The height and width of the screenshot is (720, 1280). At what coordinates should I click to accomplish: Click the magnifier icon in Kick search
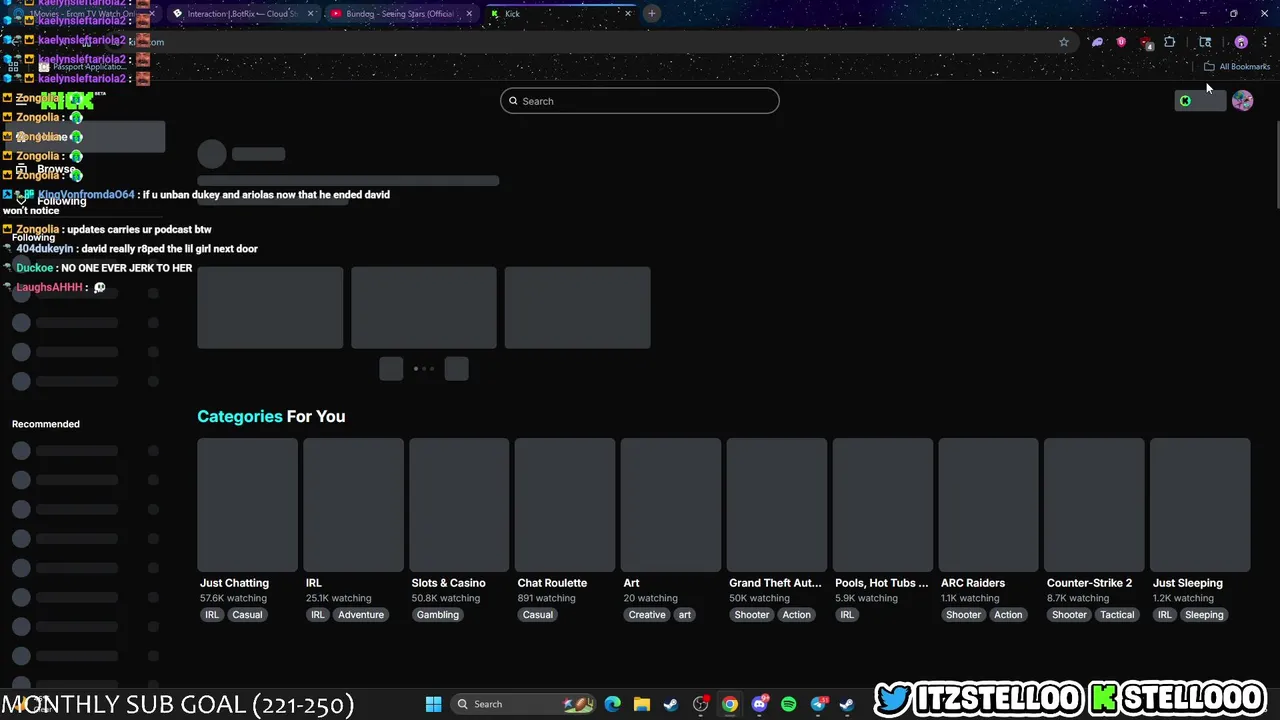point(514,101)
